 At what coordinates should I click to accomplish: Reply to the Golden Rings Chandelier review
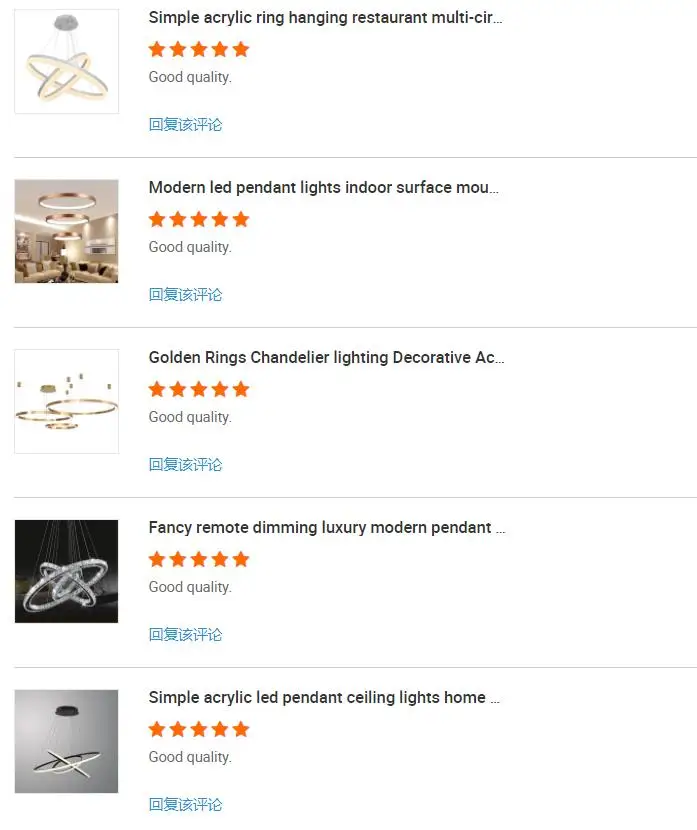click(186, 464)
